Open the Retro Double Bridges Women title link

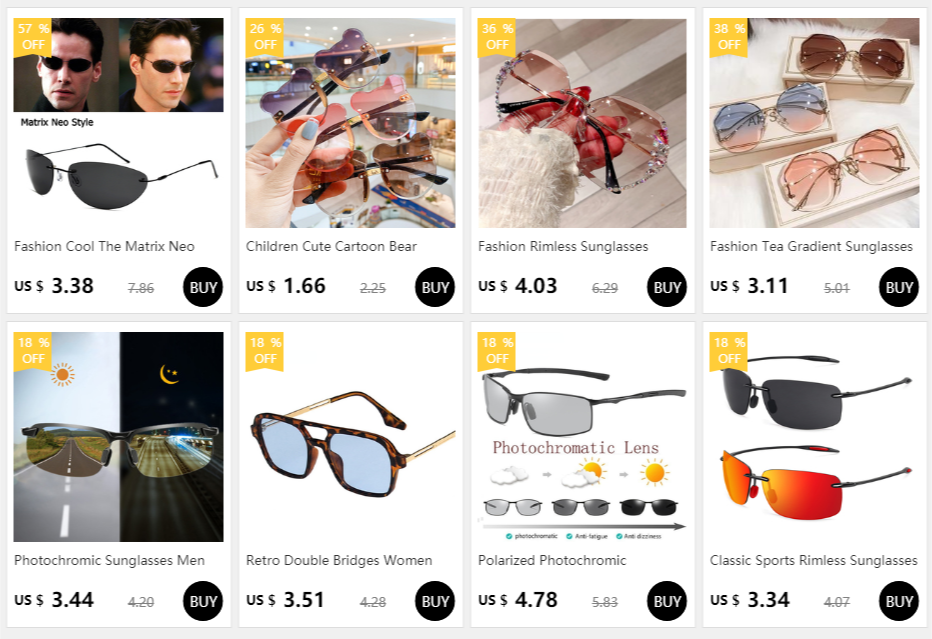[339, 560]
